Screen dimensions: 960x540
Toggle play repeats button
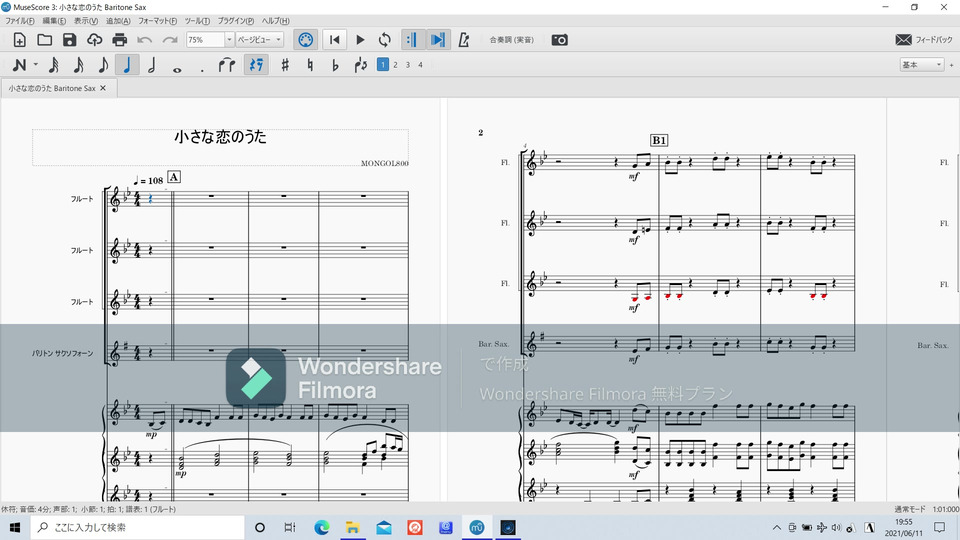click(412, 40)
